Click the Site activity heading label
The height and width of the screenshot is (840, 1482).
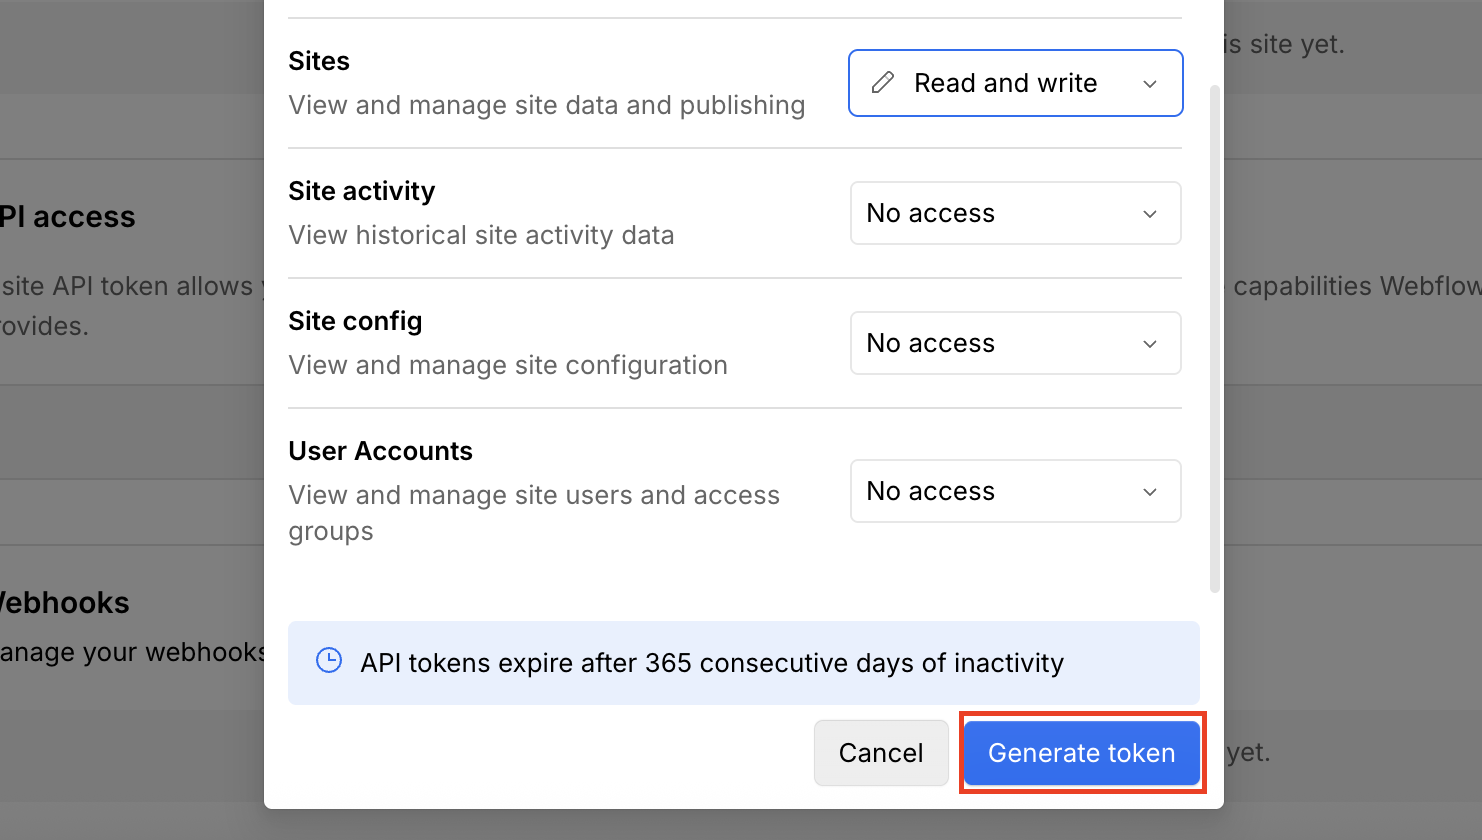pyautogui.click(x=361, y=191)
